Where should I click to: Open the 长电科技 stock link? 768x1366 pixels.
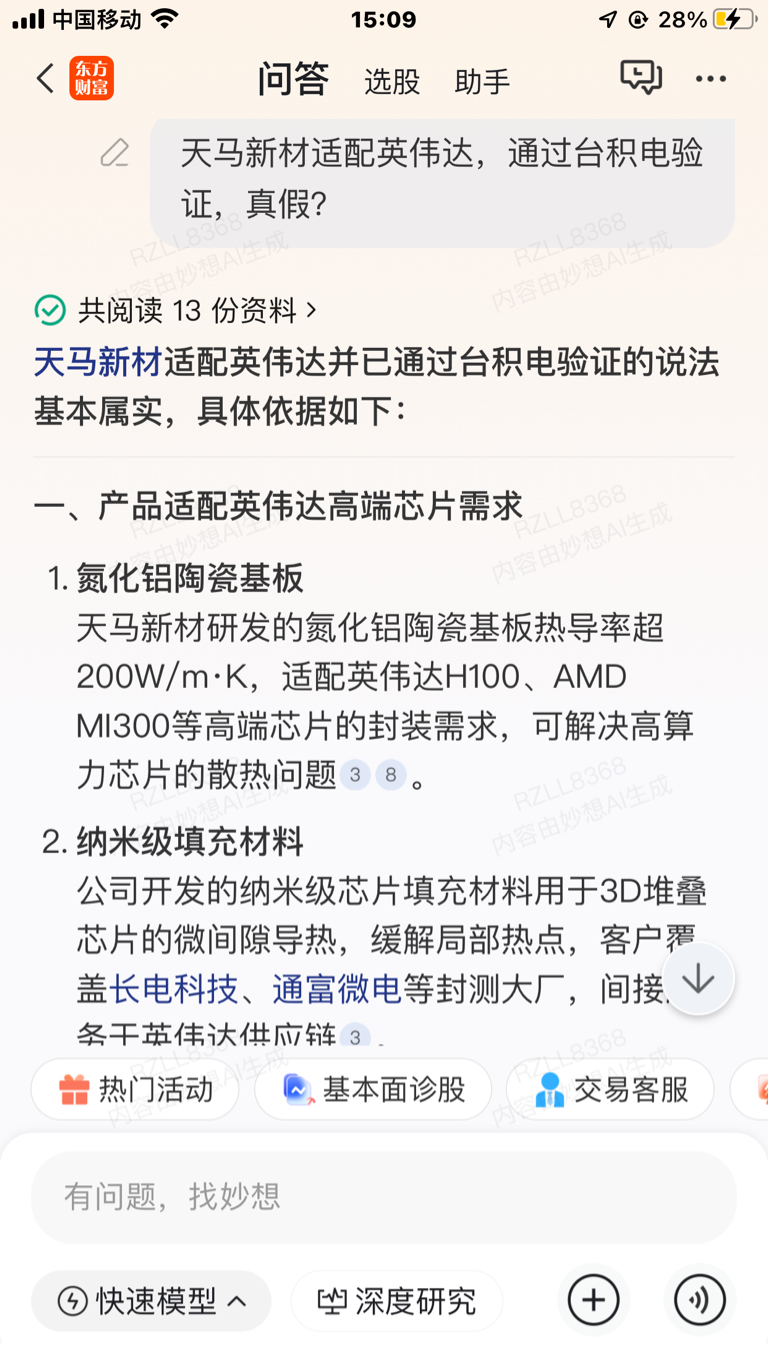point(173,989)
